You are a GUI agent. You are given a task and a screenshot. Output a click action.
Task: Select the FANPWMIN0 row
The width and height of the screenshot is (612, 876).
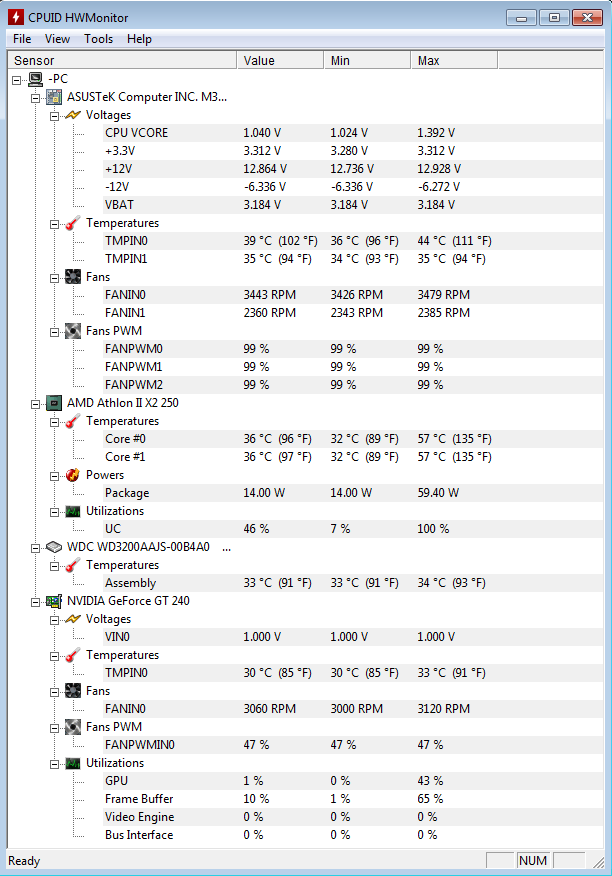pyautogui.click(x=353, y=745)
